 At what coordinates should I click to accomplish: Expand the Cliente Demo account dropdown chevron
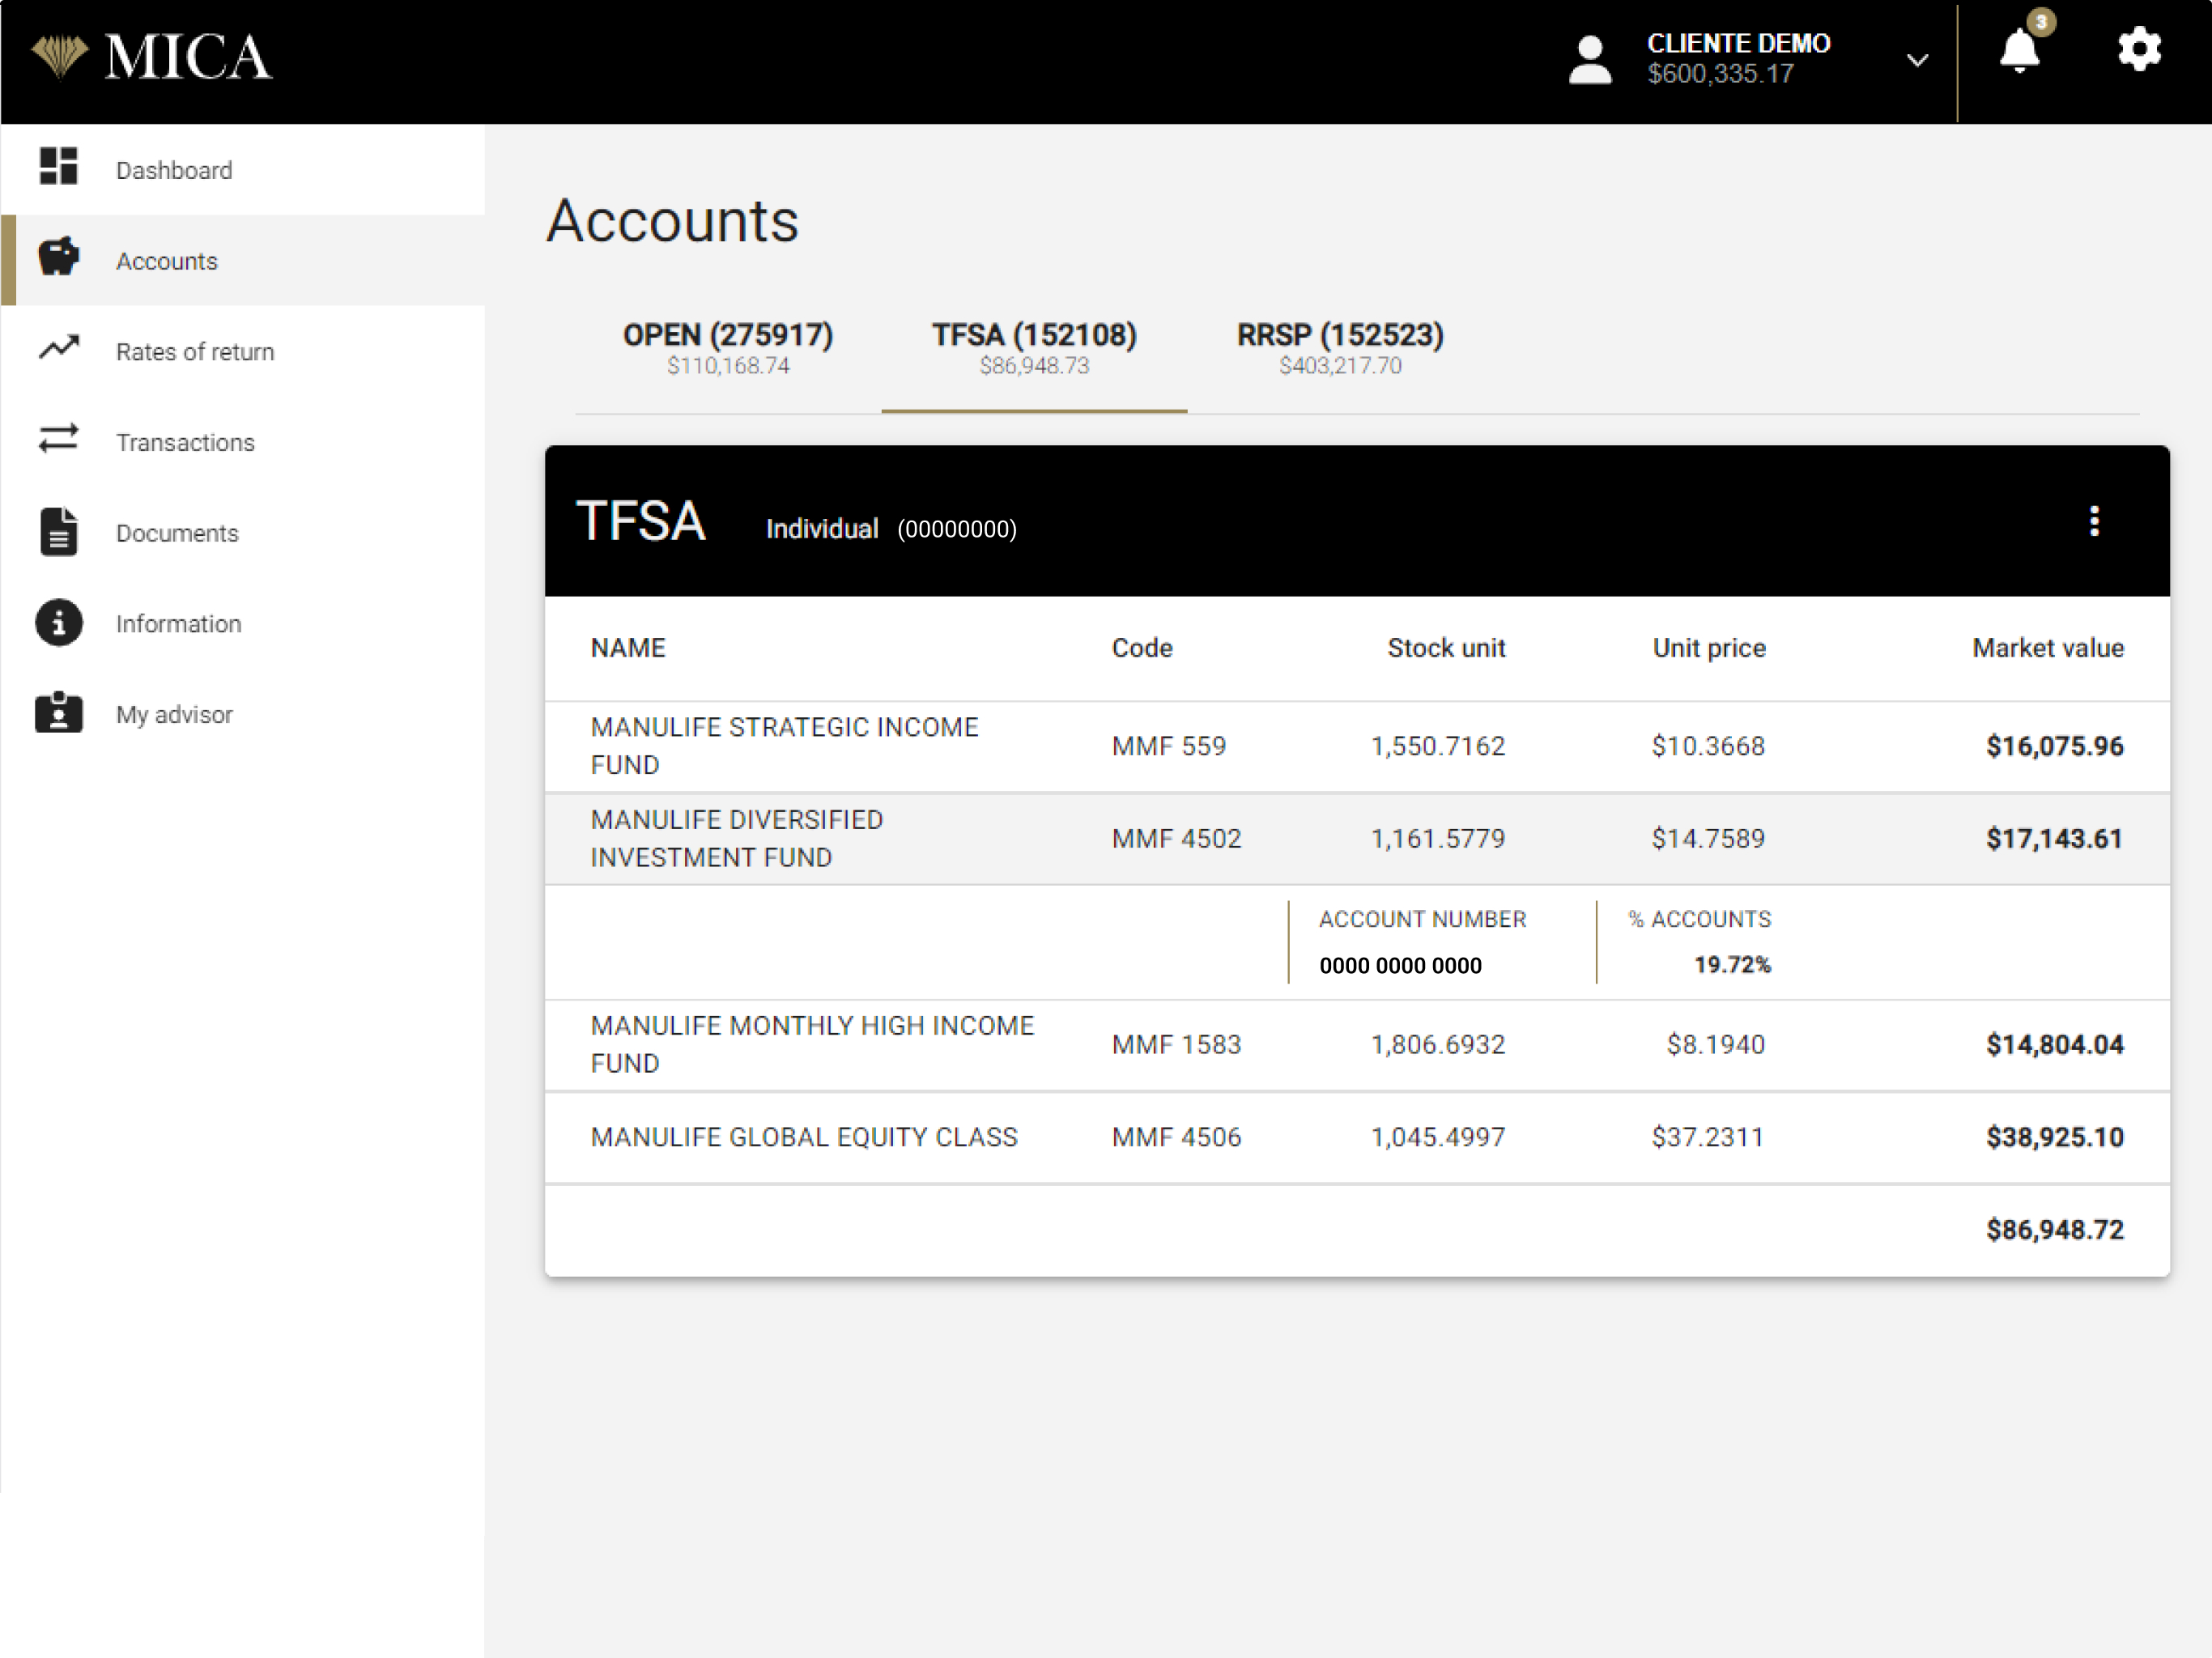tap(1917, 60)
